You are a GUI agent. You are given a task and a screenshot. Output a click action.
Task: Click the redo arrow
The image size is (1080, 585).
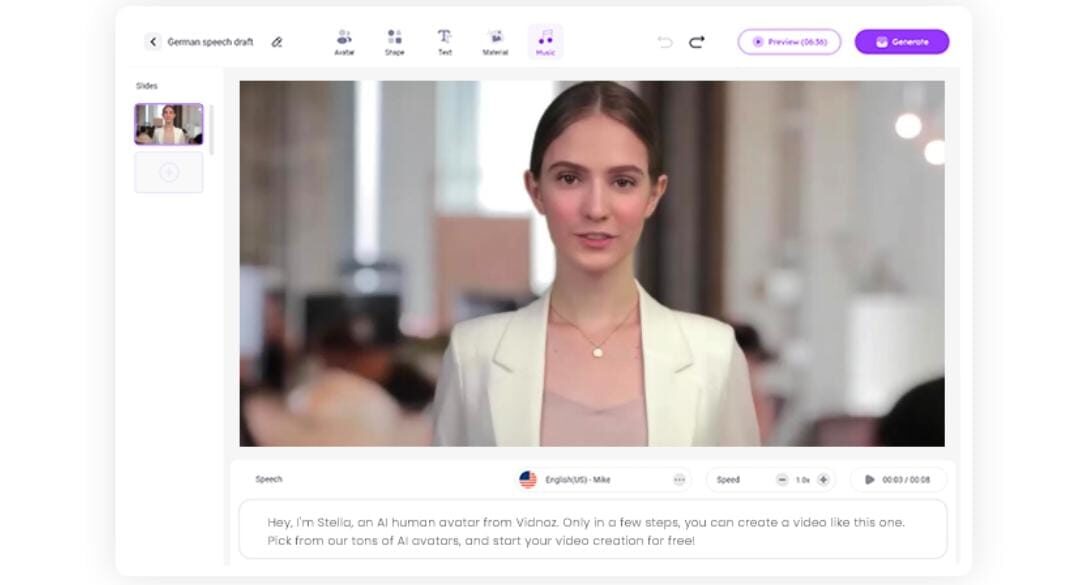697,42
